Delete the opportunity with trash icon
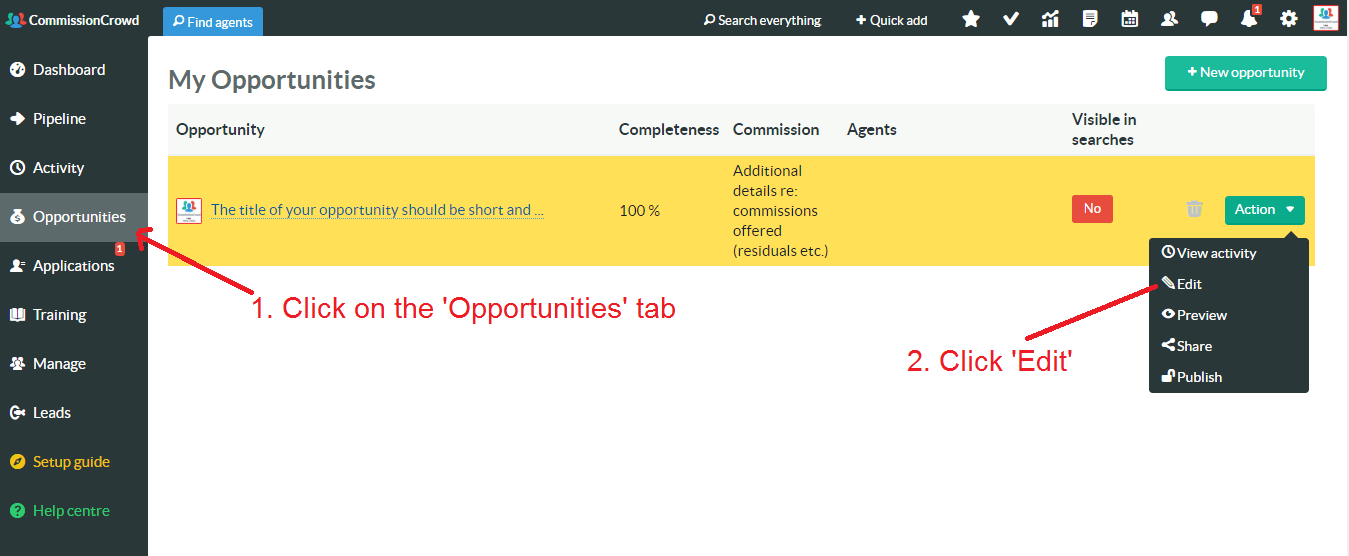This screenshot has height=556, width=1349. click(1194, 209)
